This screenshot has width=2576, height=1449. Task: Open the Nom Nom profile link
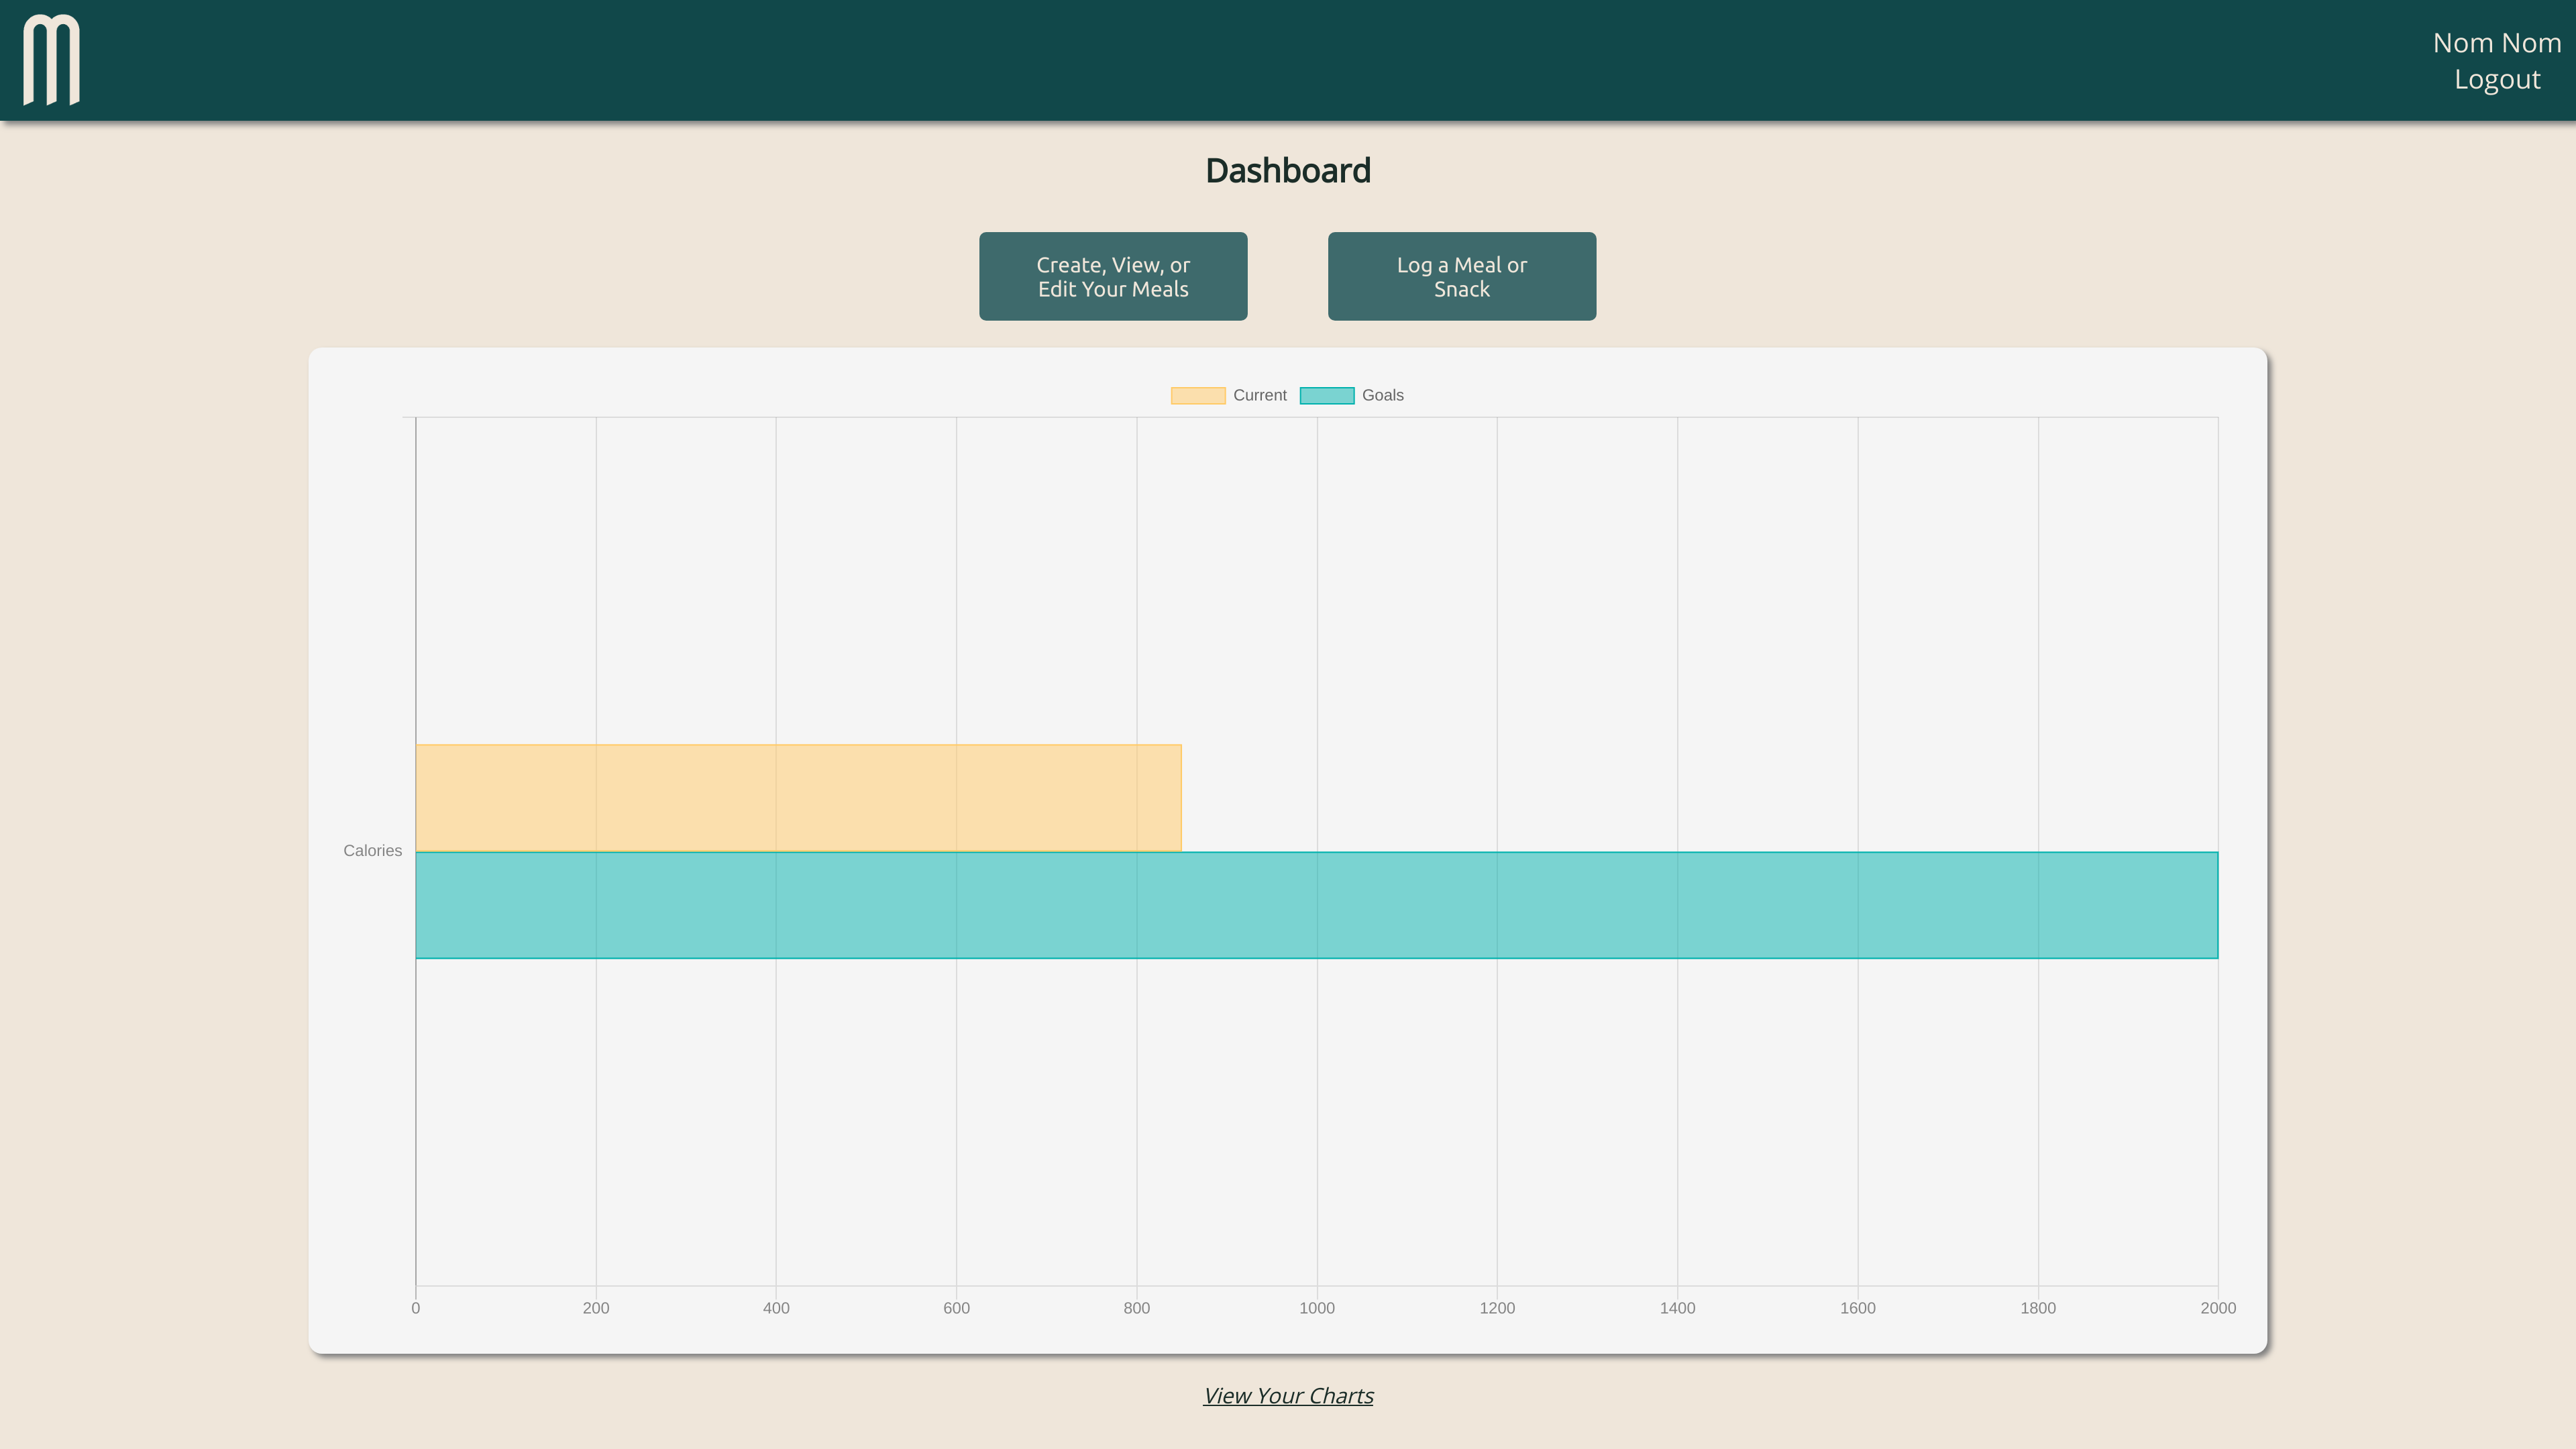[2496, 43]
